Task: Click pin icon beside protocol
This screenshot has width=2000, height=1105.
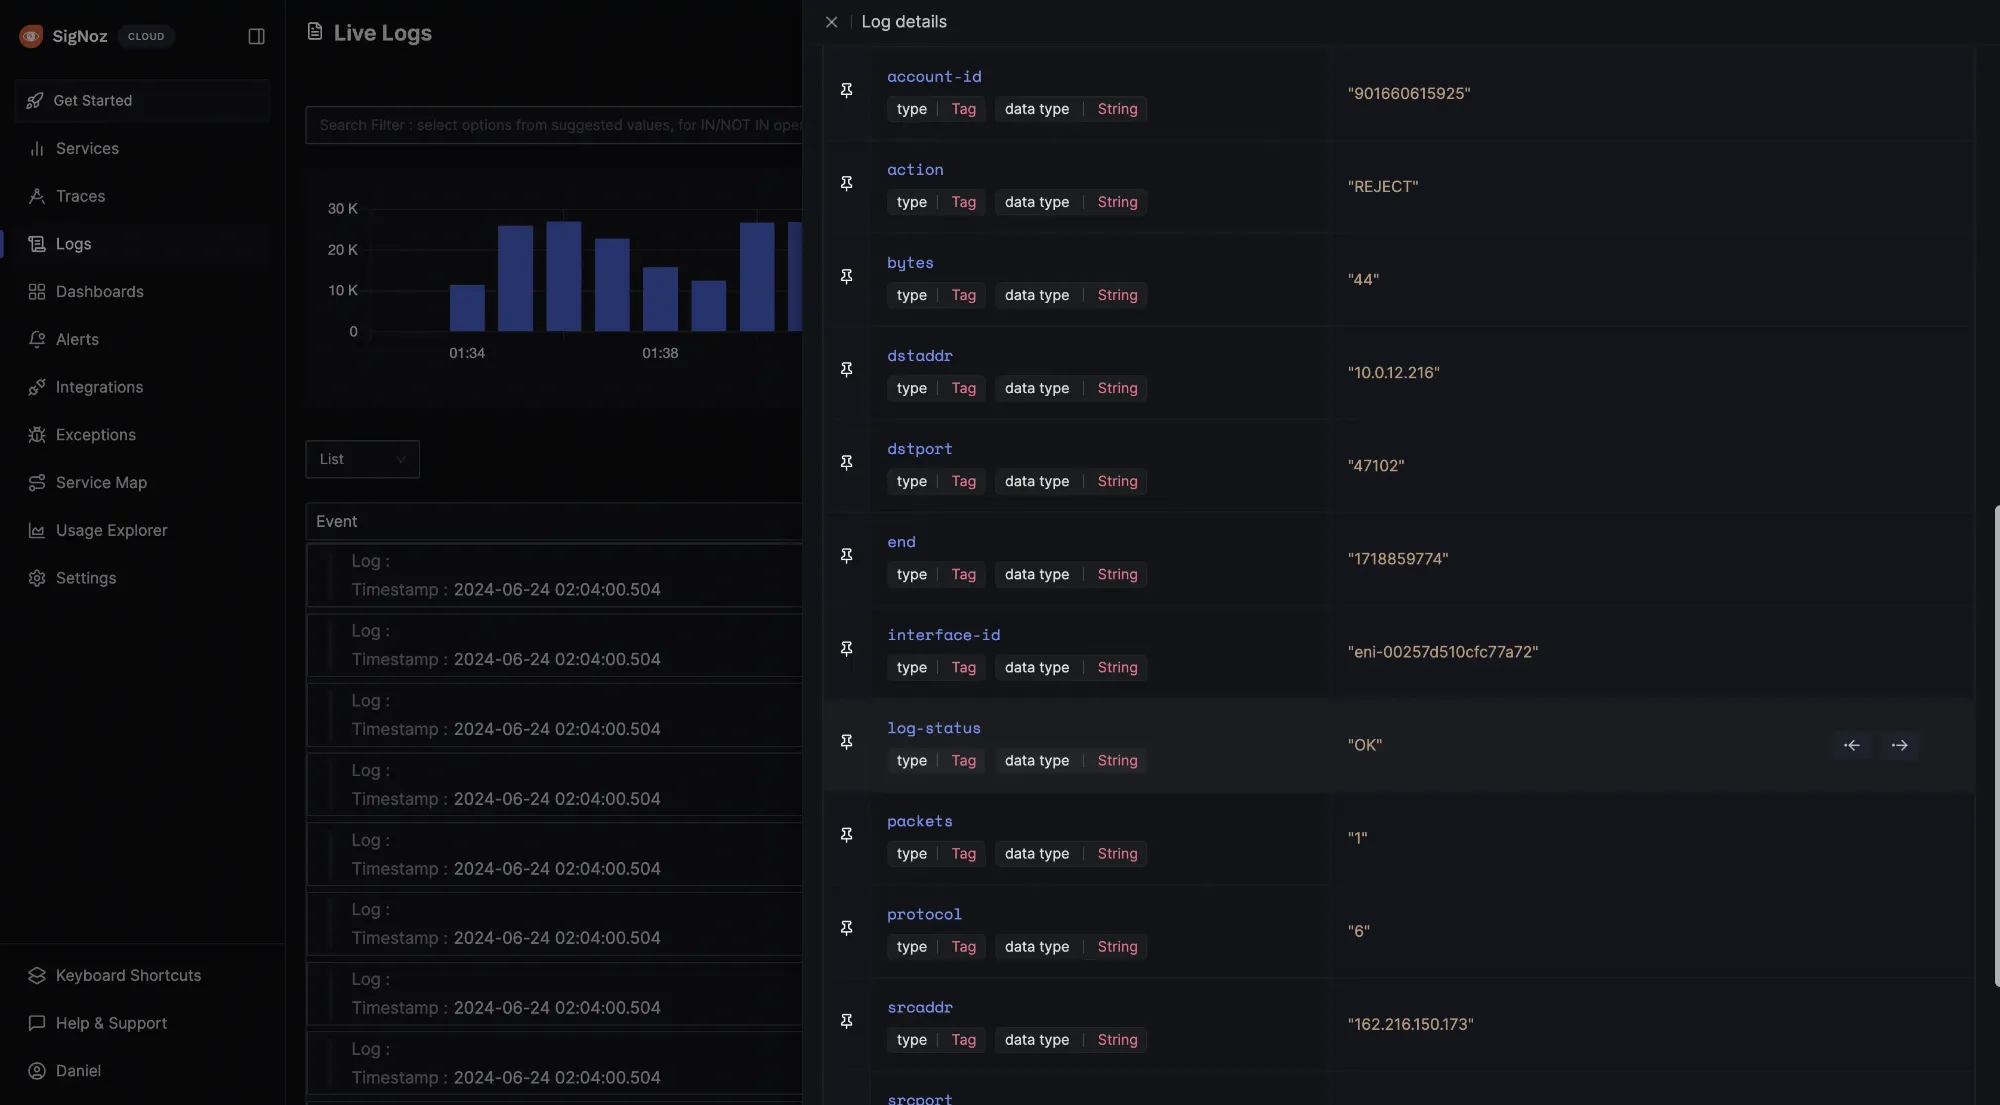Action: pos(846,928)
